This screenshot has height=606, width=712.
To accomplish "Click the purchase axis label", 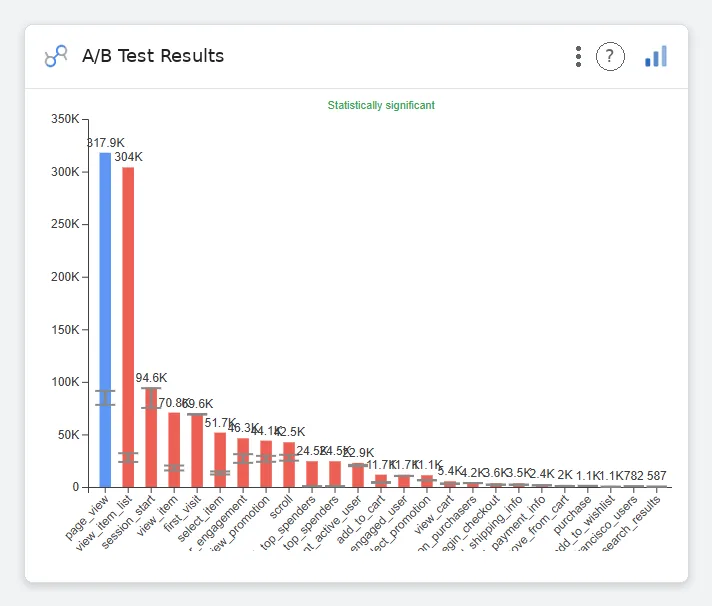I will coord(572,515).
